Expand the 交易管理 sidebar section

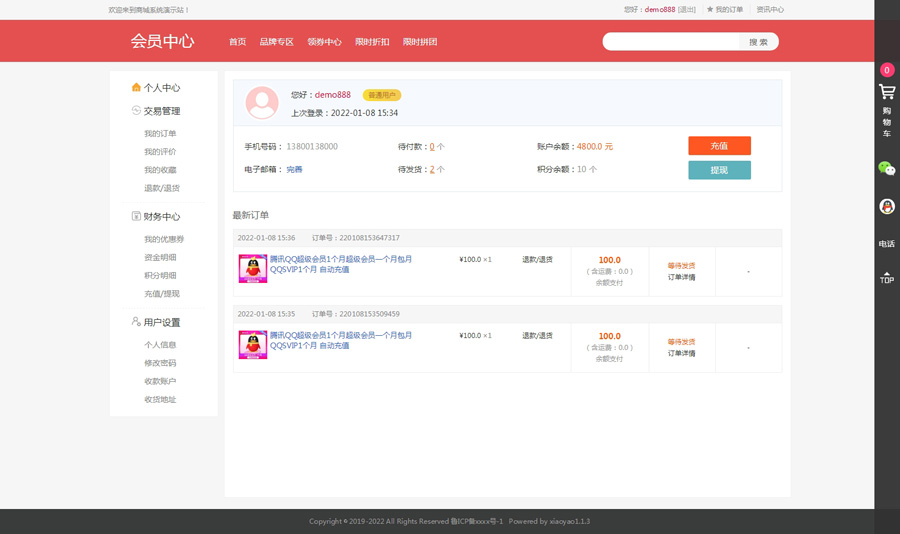point(160,111)
